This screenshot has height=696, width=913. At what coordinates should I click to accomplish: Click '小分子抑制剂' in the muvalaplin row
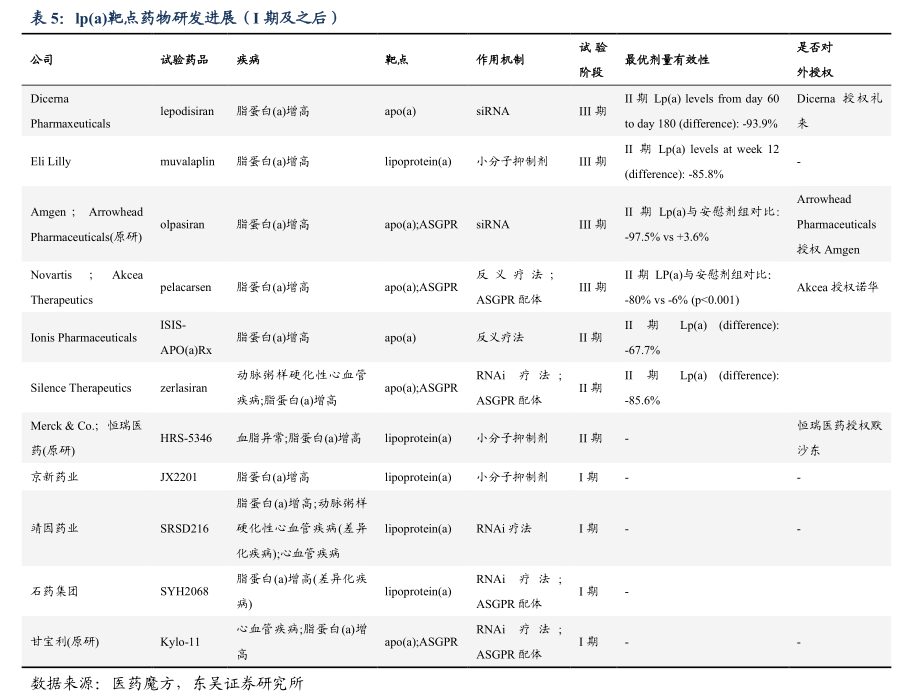click(512, 161)
